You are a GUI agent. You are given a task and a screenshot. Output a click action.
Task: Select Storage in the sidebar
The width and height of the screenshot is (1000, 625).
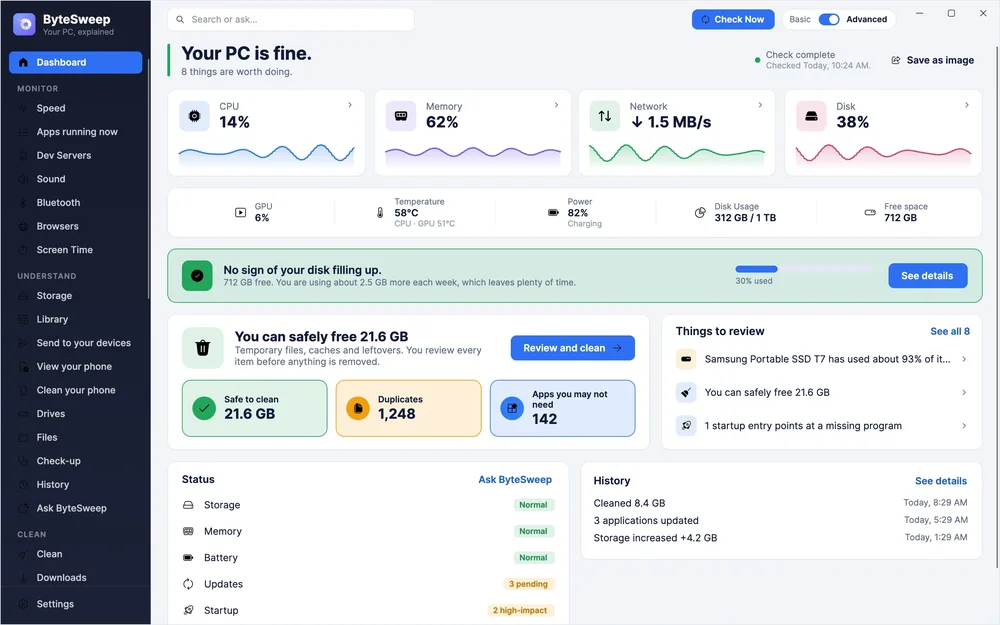pyautogui.click(x=75, y=296)
